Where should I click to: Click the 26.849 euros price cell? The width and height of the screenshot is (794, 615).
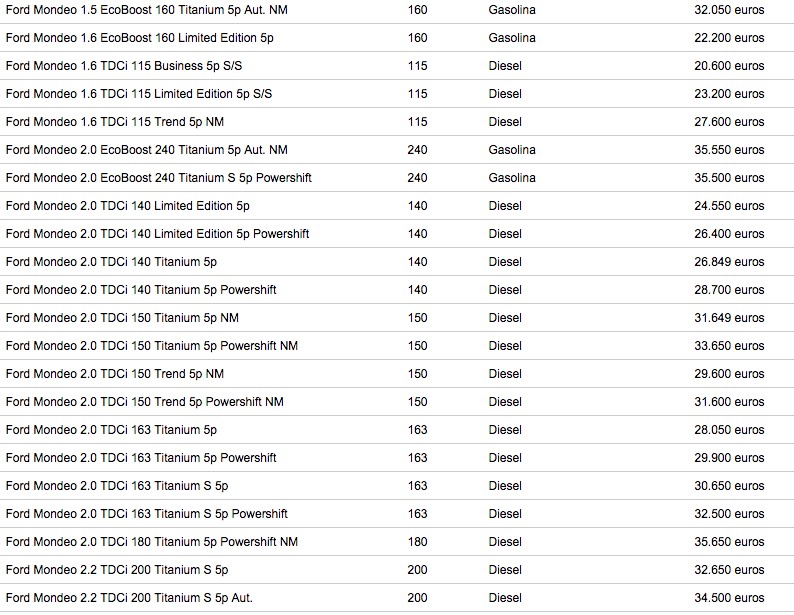(x=729, y=262)
